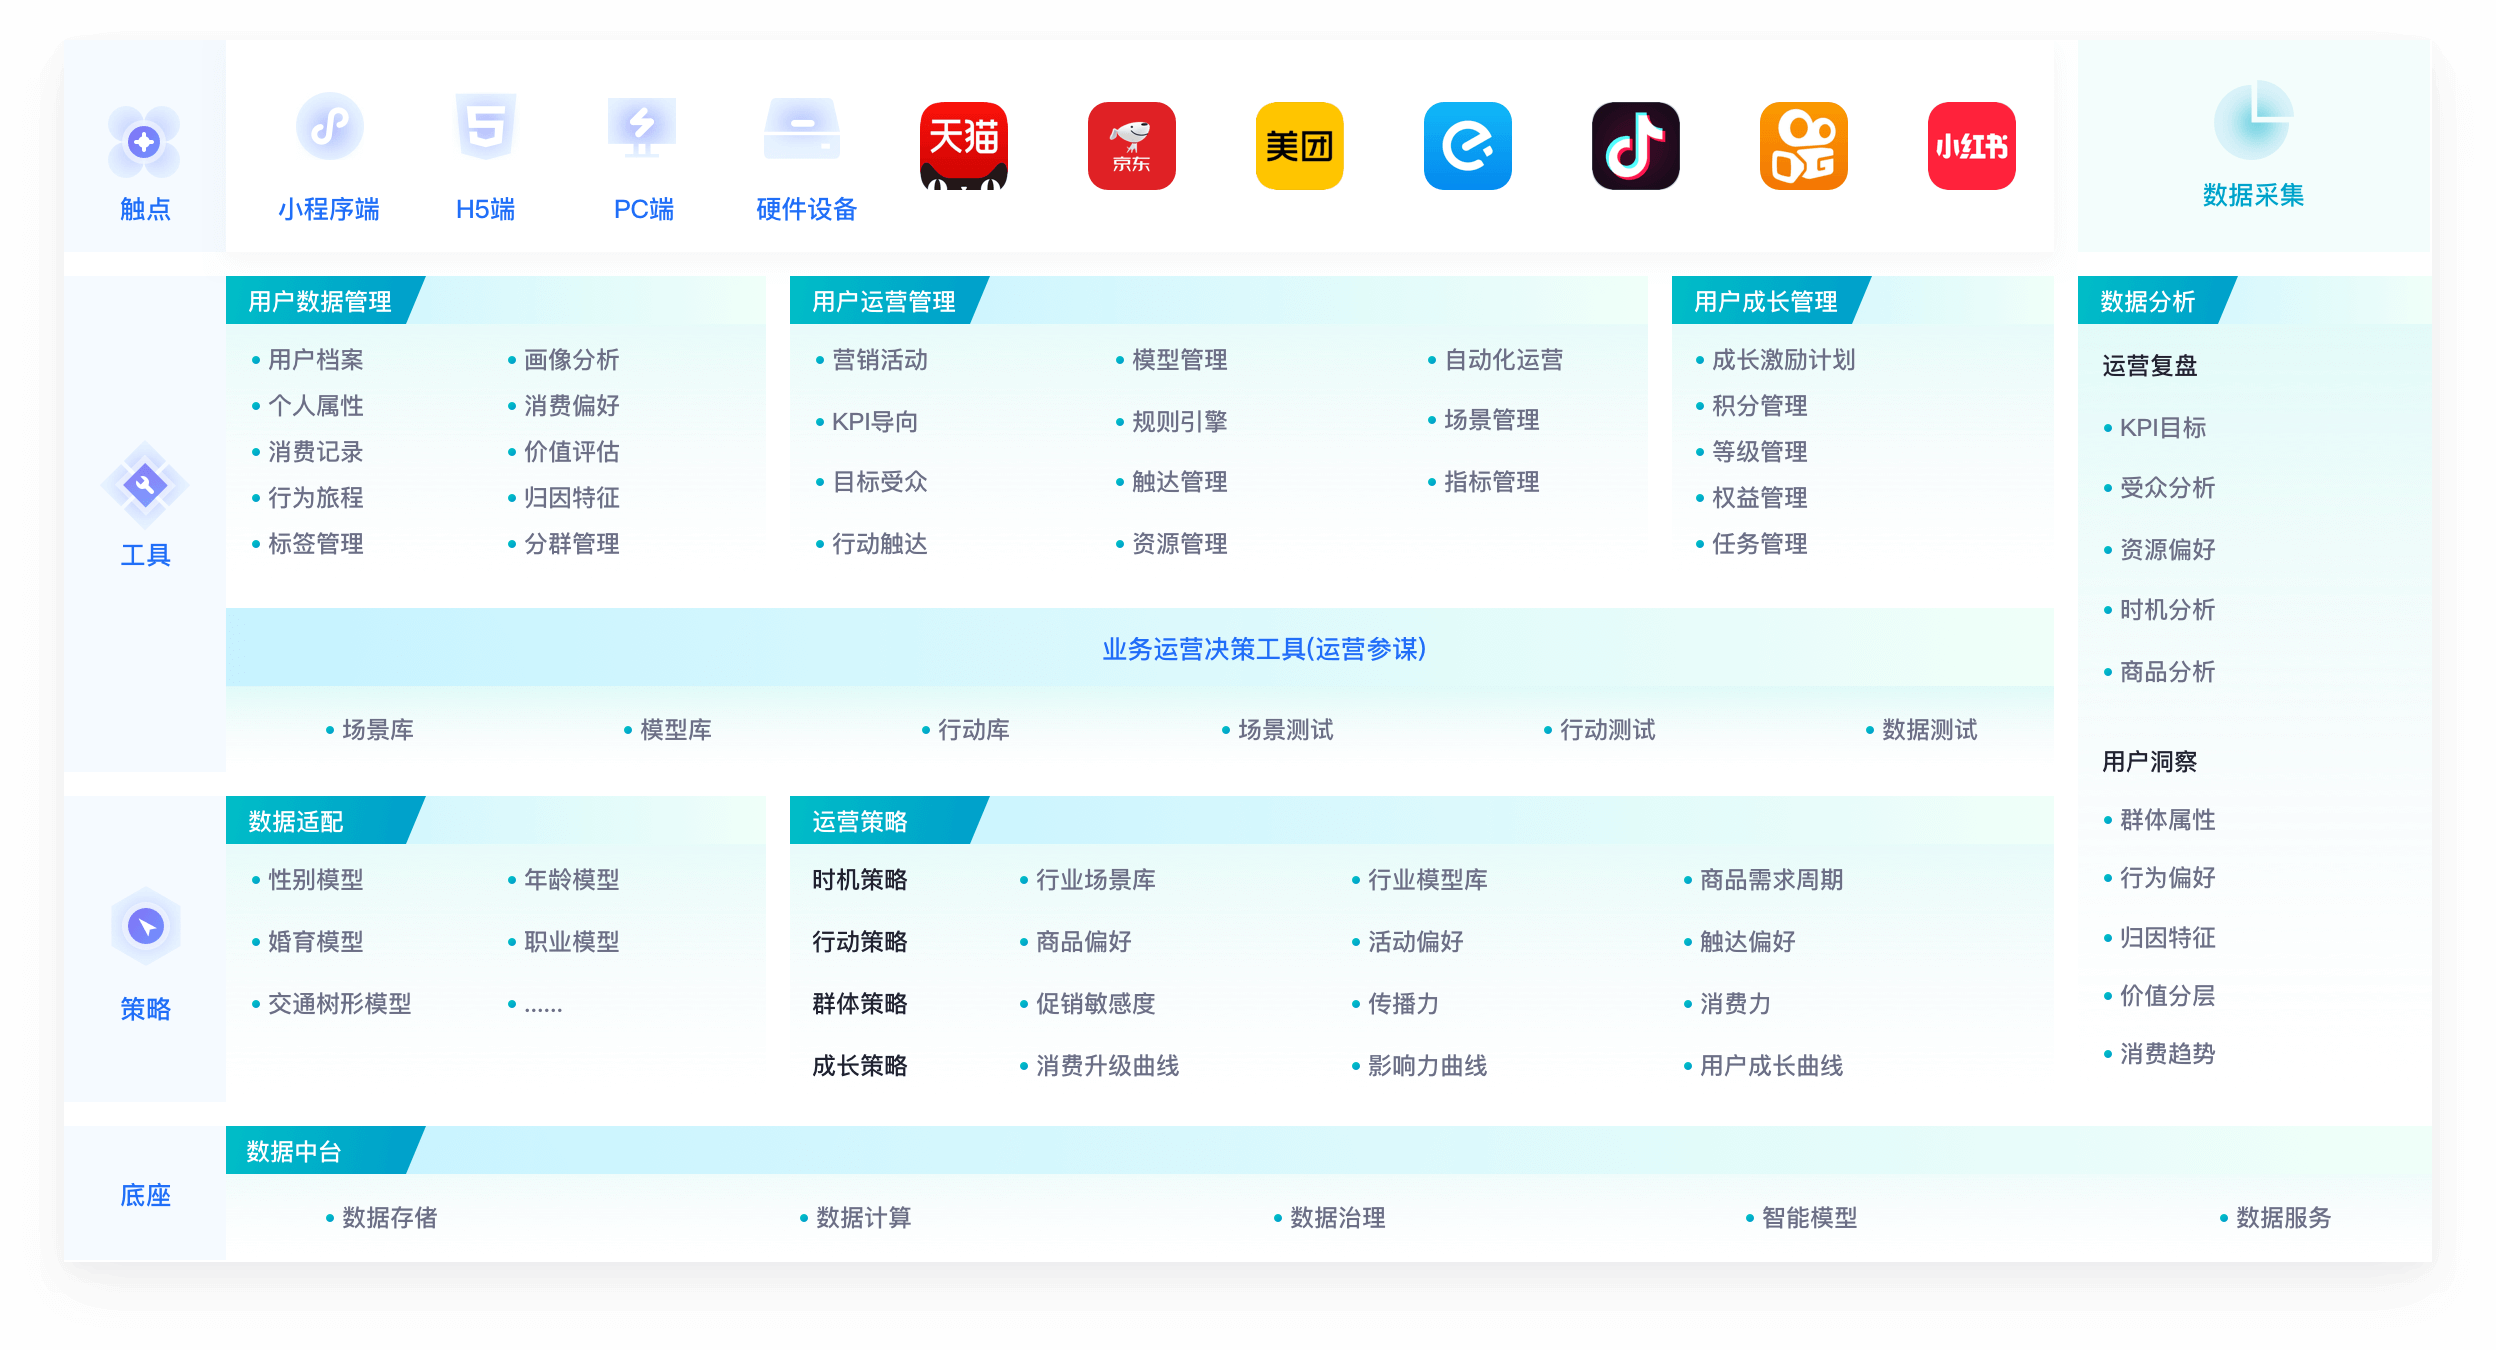This screenshot has height=1350, width=2496.
Task: Click the 小程序端 mini-program icon
Action: (329, 127)
